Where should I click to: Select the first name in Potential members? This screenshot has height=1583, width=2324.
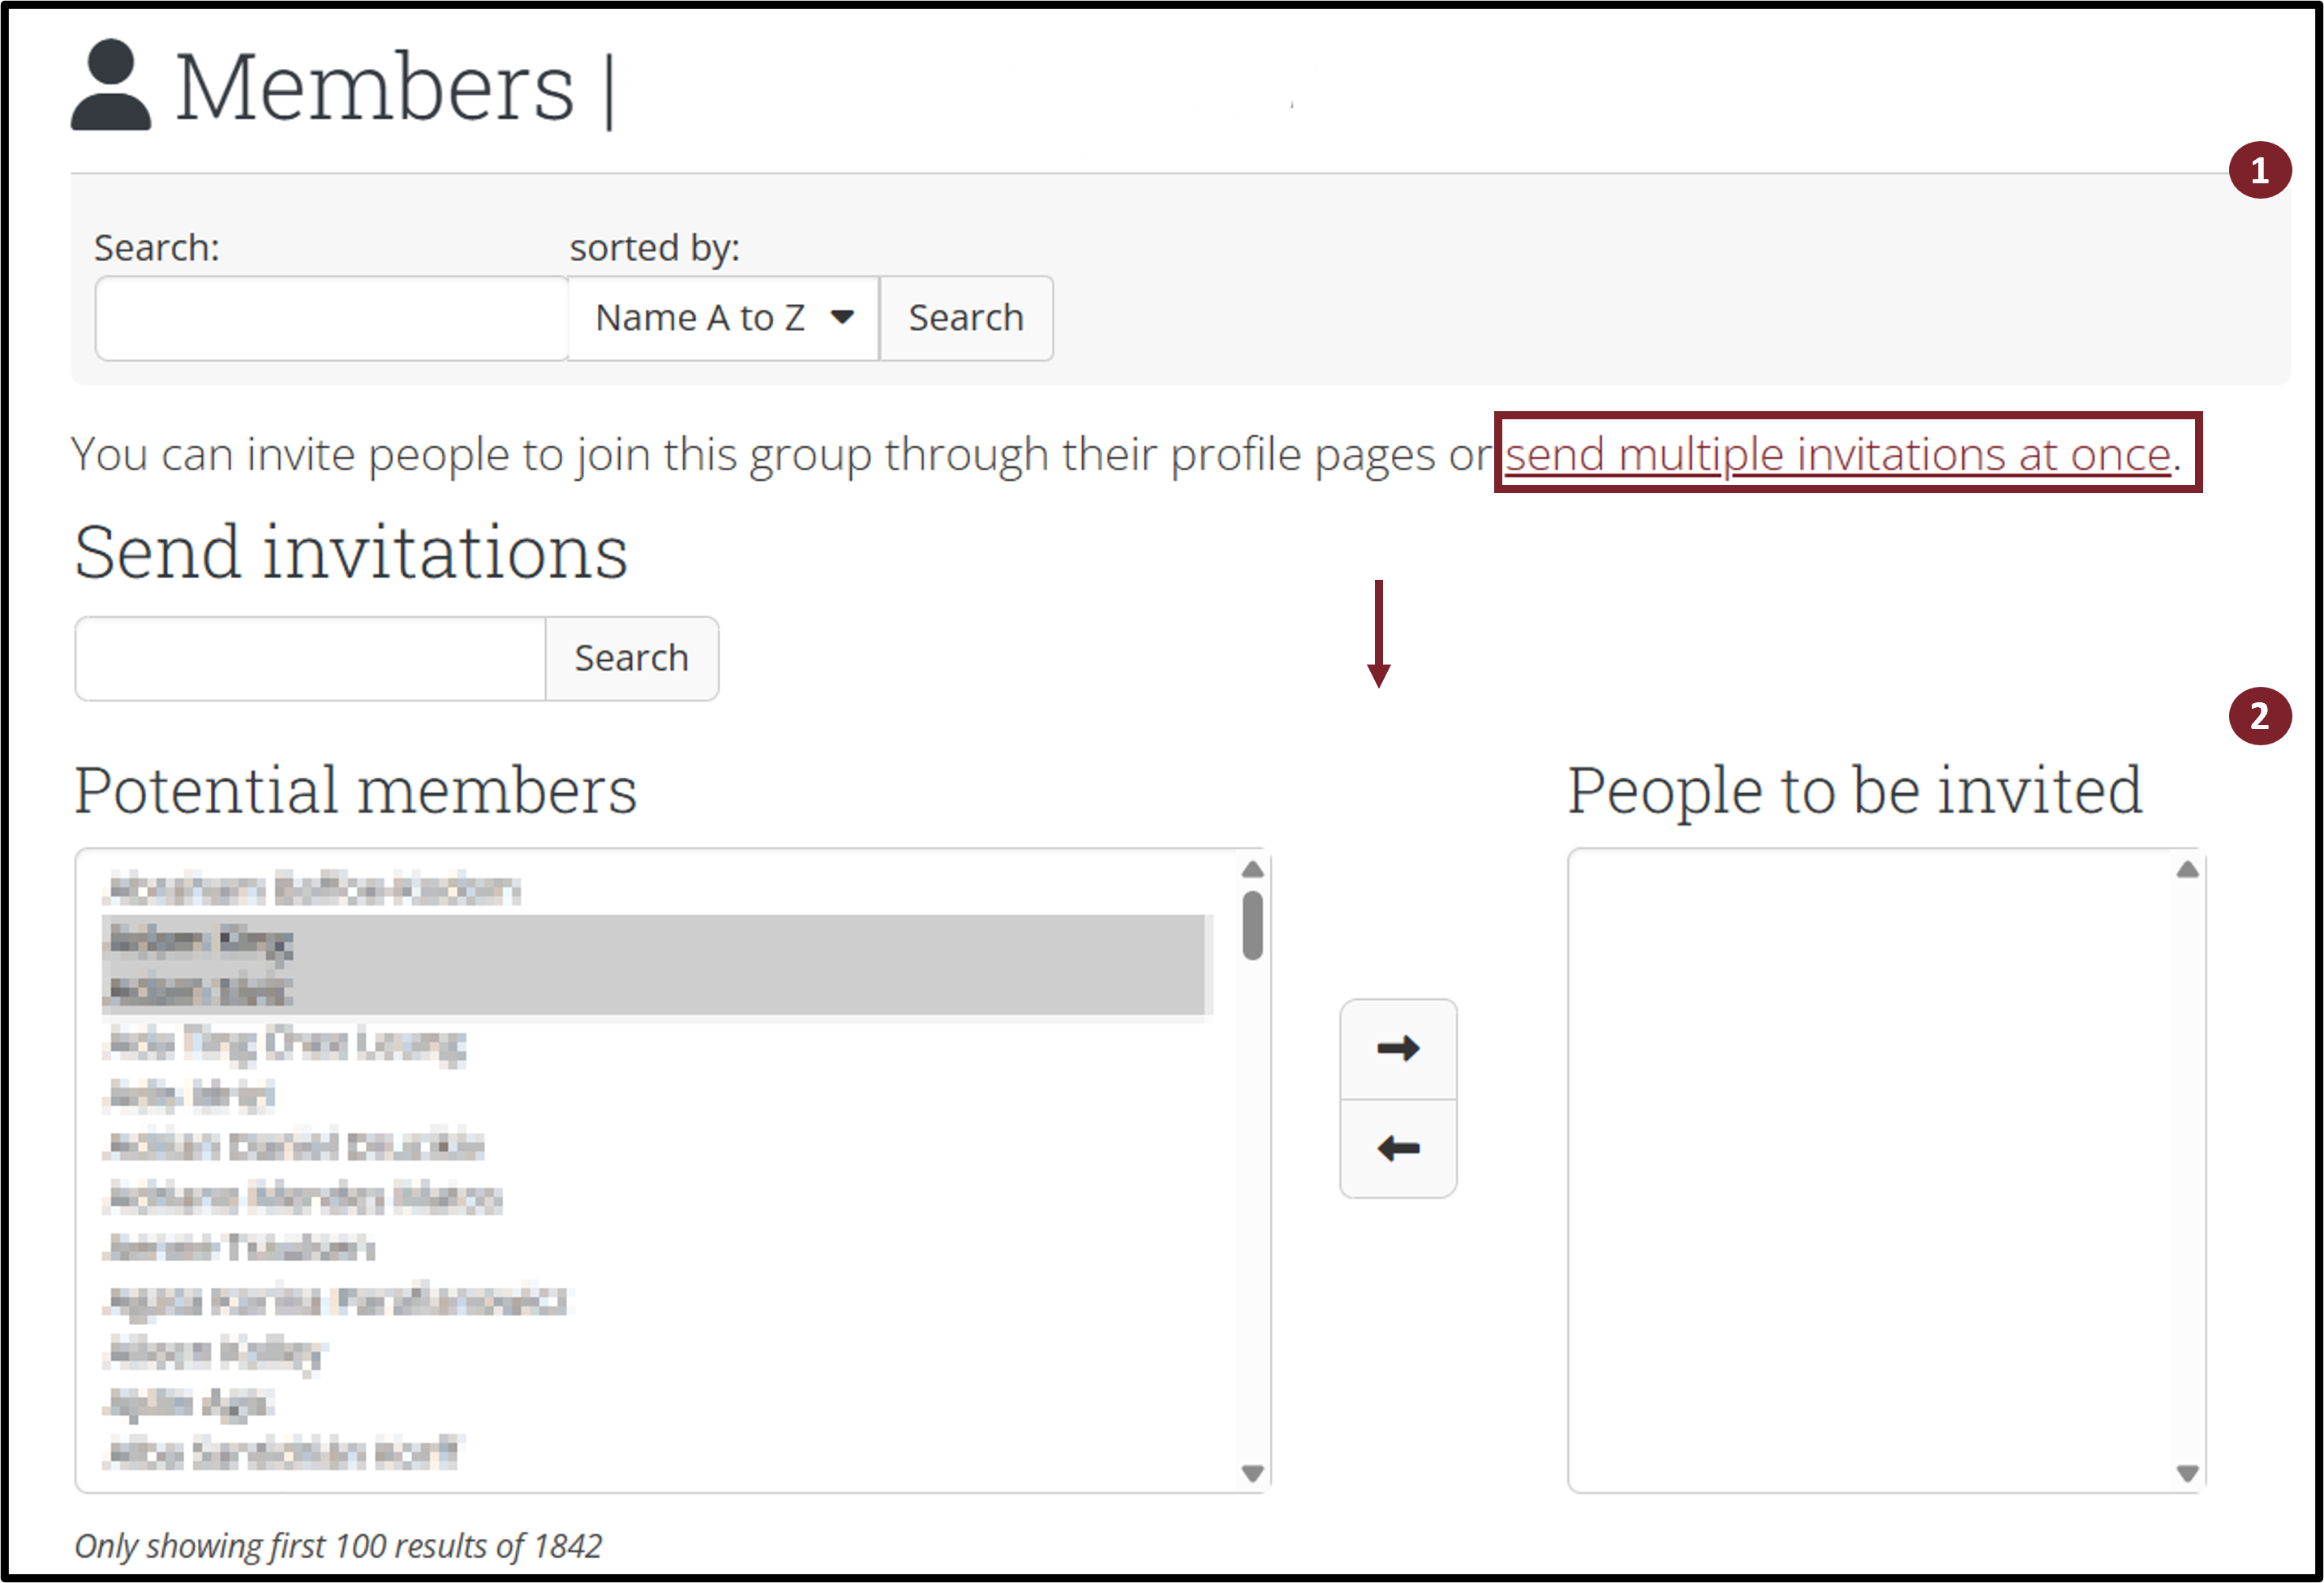pos(313,889)
